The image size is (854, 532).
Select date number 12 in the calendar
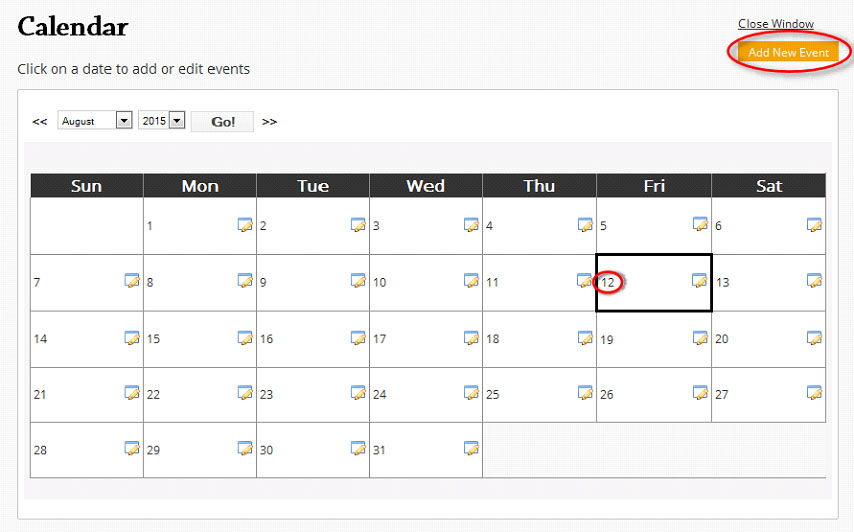point(608,283)
